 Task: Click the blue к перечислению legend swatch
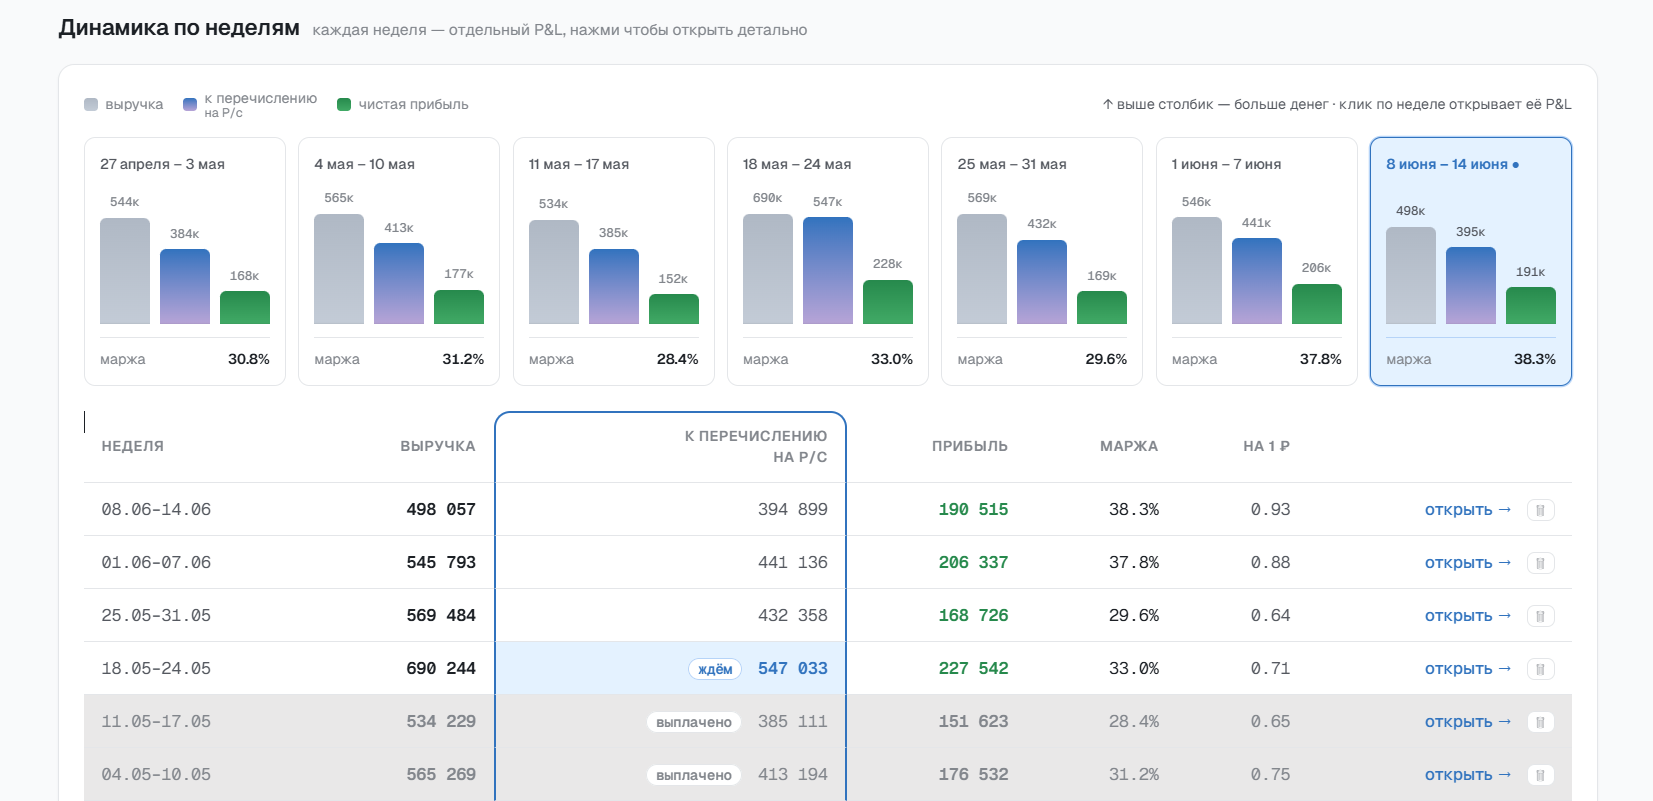coord(190,104)
